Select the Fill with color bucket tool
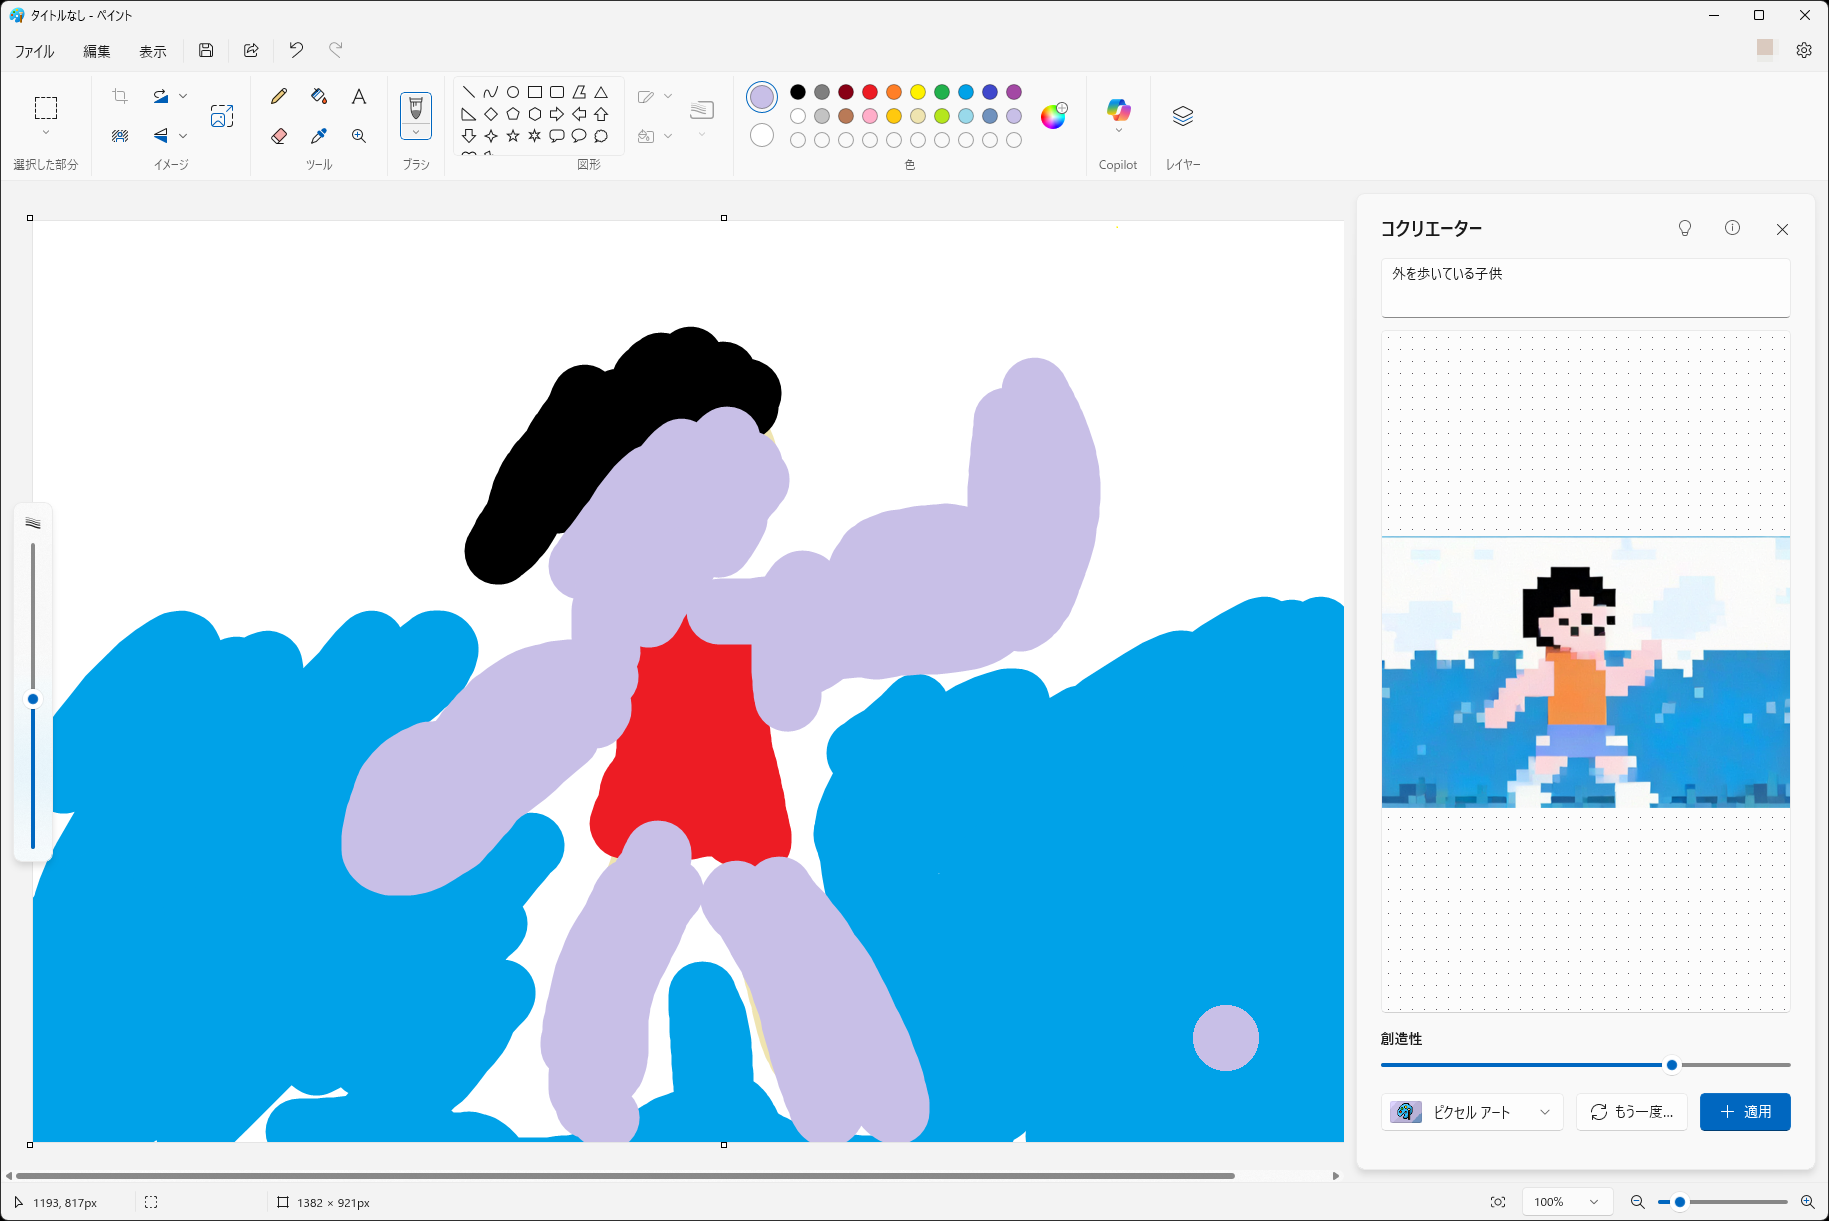The height and width of the screenshot is (1221, 1829). click(x=319, y=96)
